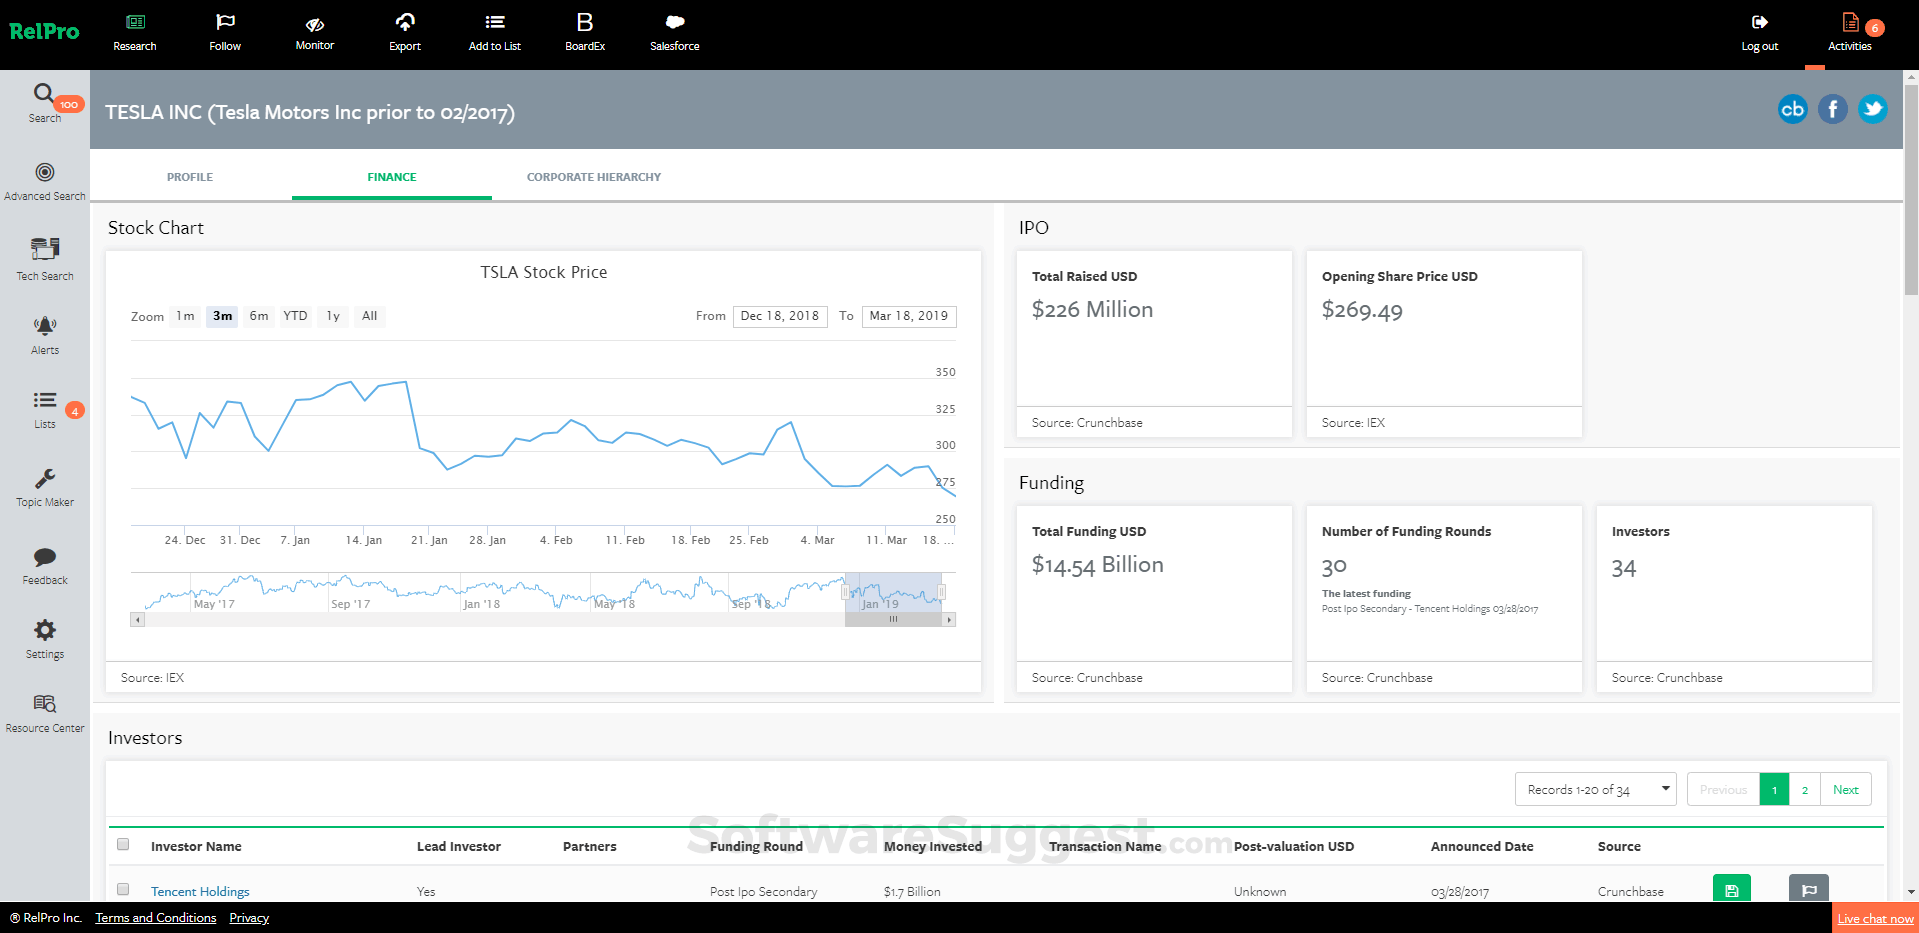This screenshot has width=1919, height=933.
Task: Select the Monitor icon
Action: tap(314, 30)
